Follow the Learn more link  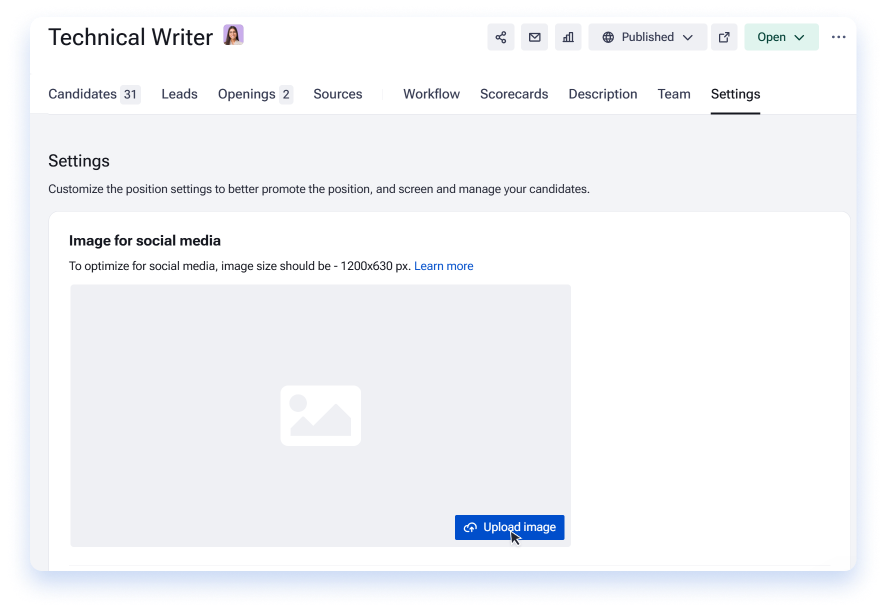pos(444,266)
